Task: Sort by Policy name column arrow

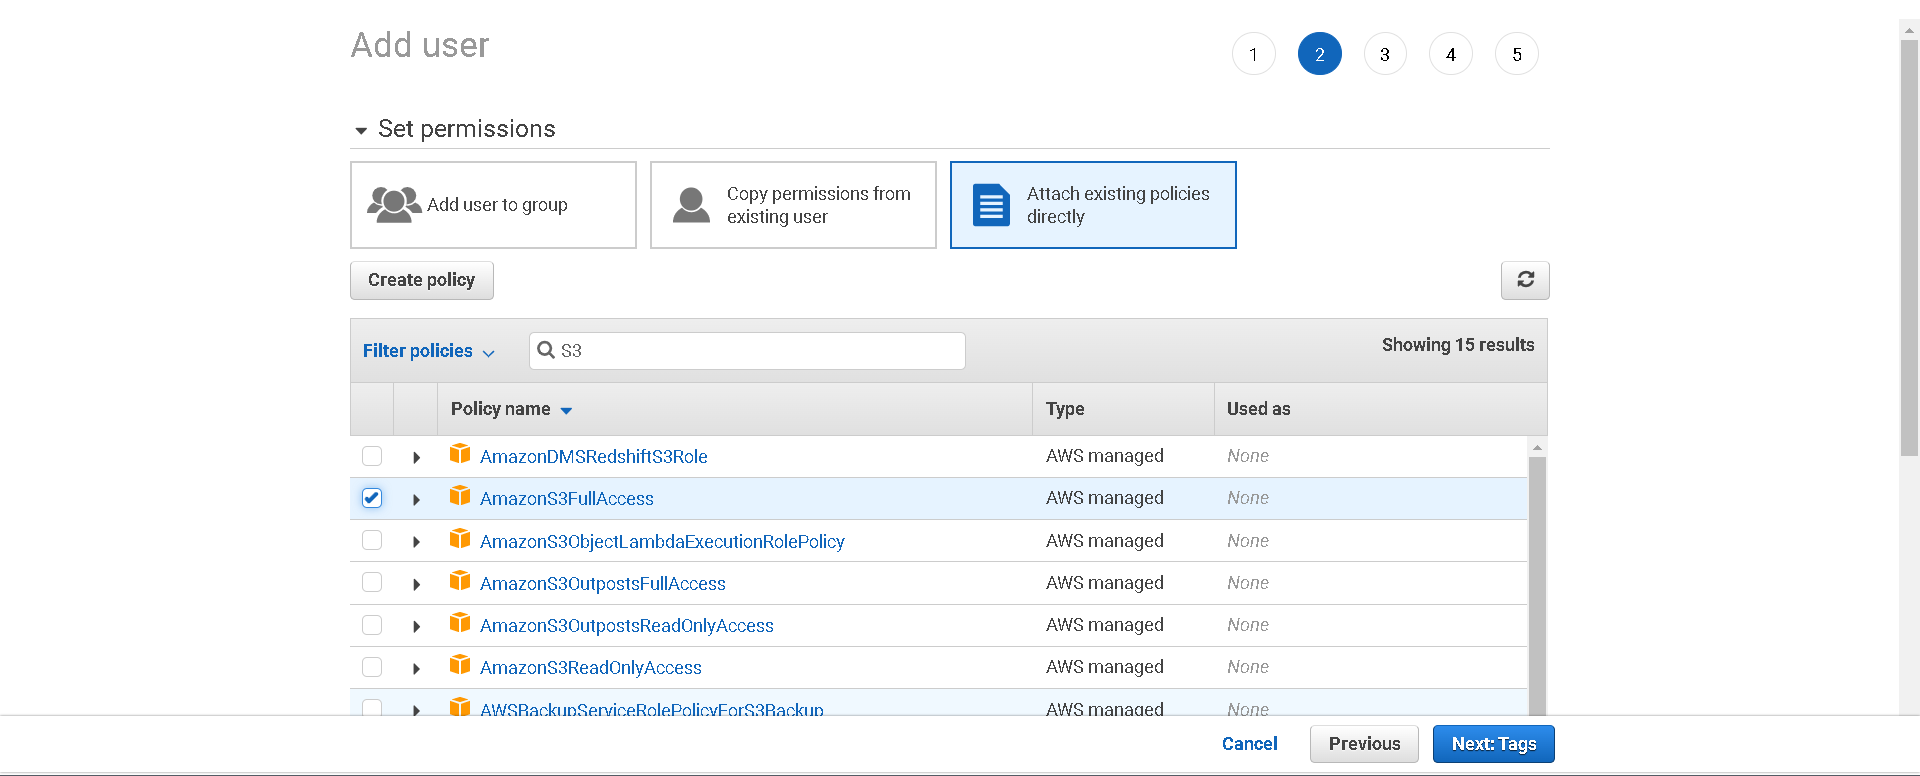Action: click(x=566, y=411)
